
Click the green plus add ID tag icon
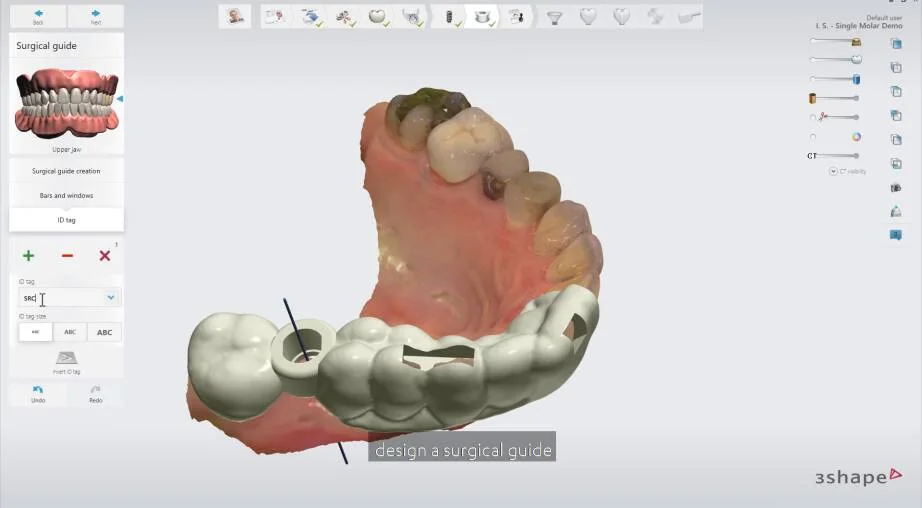(x=28, y=256)
